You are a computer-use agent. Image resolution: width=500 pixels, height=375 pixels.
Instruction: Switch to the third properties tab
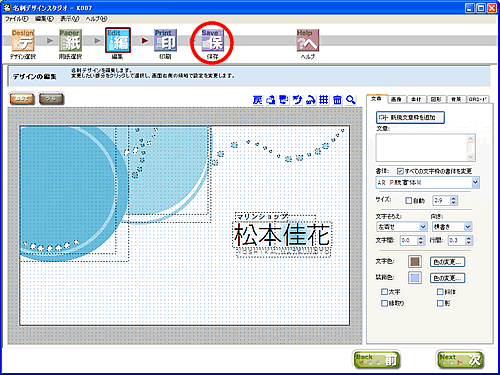click(x=416, y=99)
